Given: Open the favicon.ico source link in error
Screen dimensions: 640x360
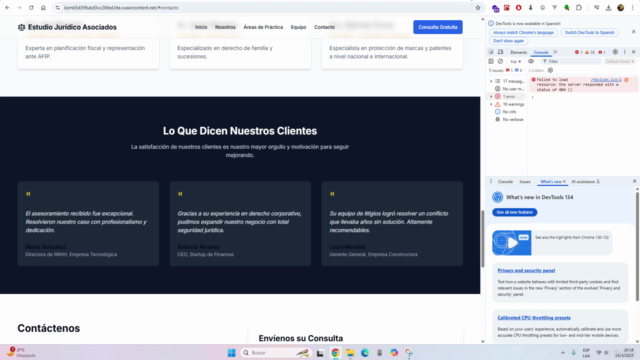Looking at the screenshot, I should click(606, 80).
